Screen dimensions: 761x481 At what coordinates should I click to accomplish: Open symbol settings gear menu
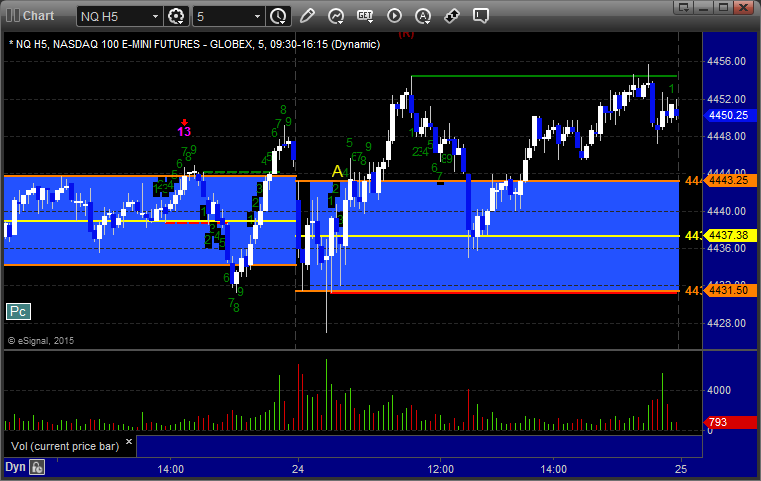pos(176,16)
